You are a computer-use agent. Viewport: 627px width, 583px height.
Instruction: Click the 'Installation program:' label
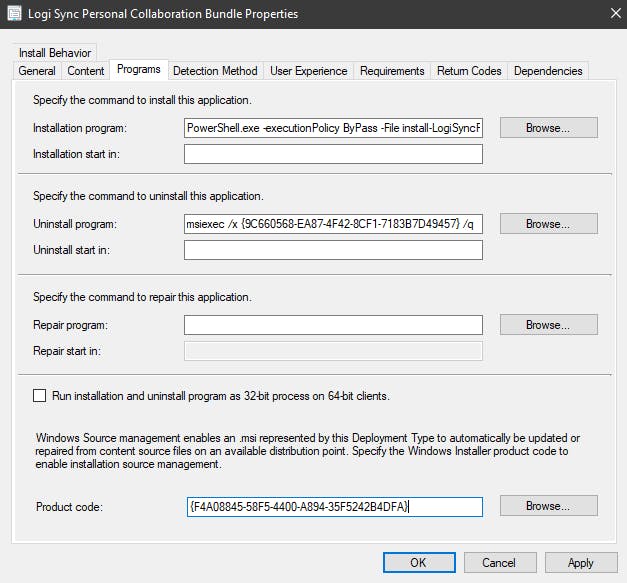pos(80,128)
